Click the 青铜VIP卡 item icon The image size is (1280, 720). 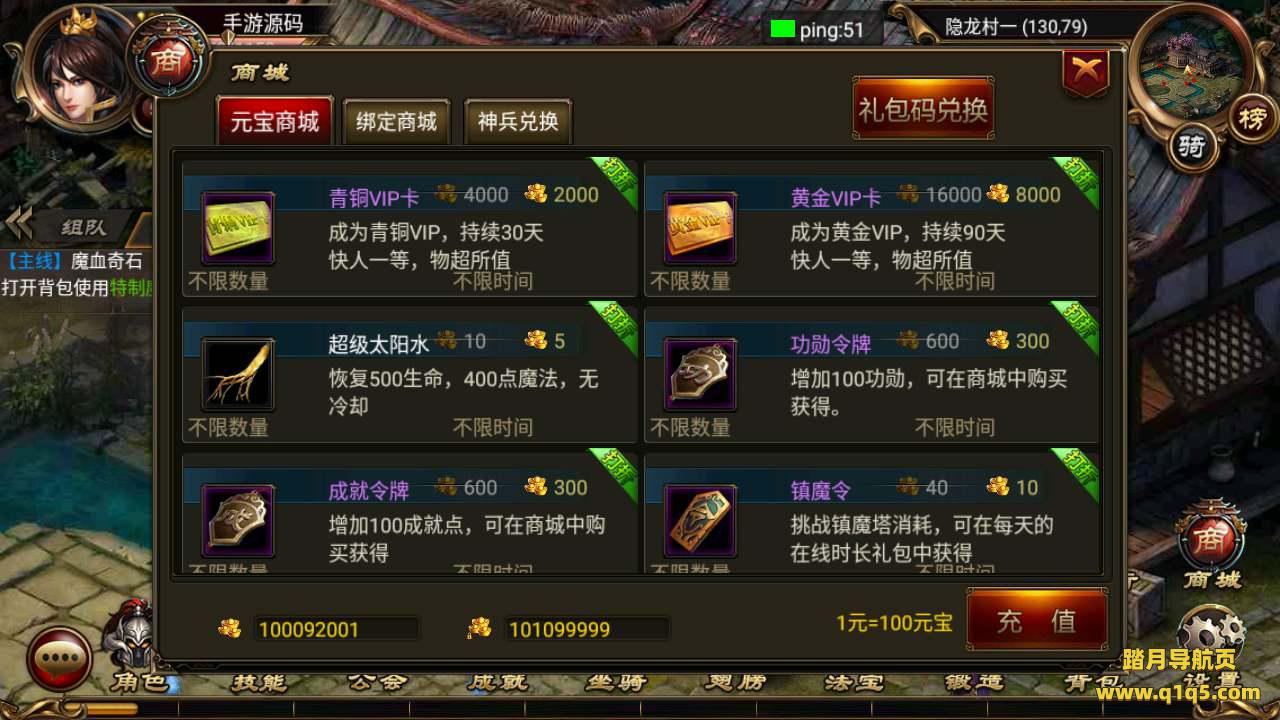238,228
